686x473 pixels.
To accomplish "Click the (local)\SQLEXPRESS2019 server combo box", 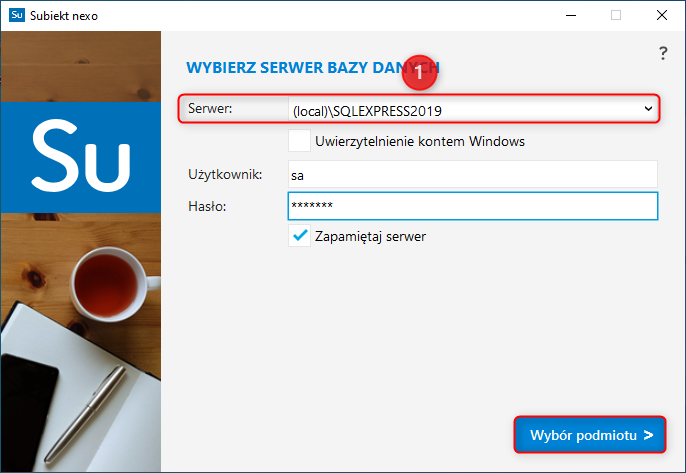I will (472, 109).
